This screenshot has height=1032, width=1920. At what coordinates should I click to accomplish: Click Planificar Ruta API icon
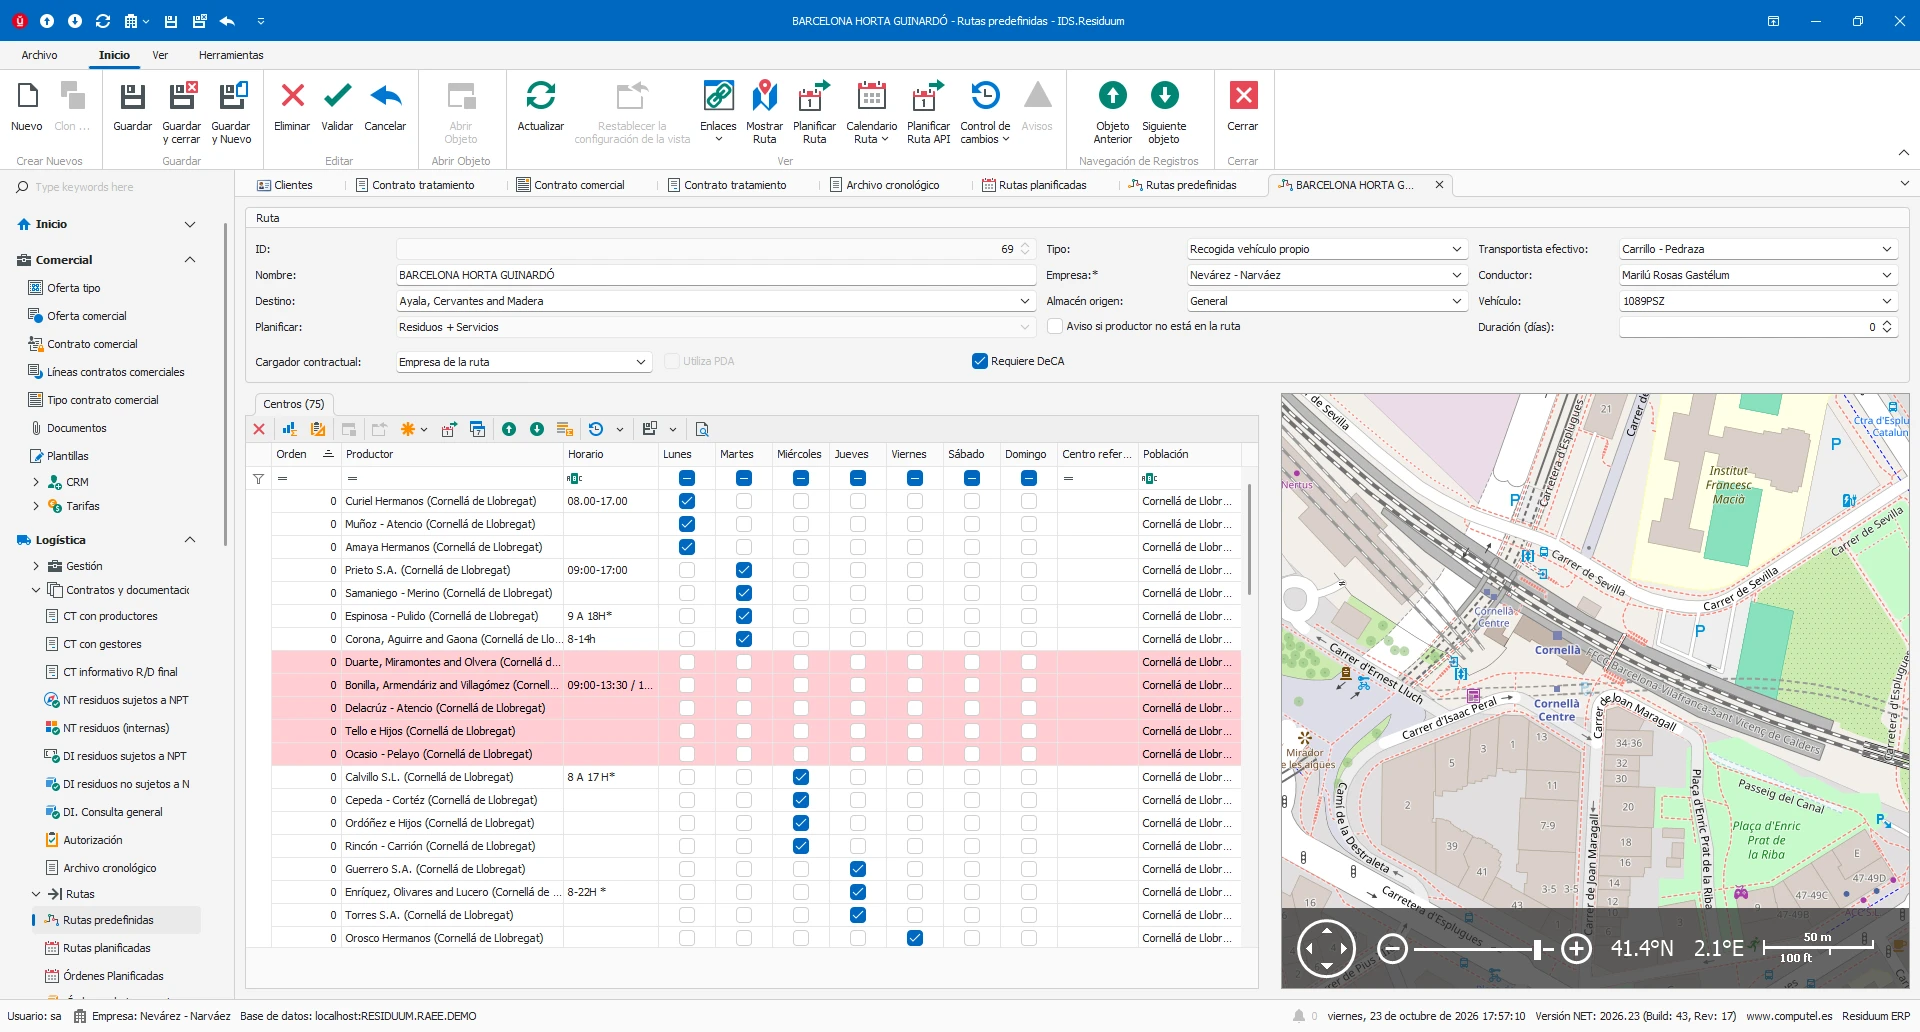[928, 112]
